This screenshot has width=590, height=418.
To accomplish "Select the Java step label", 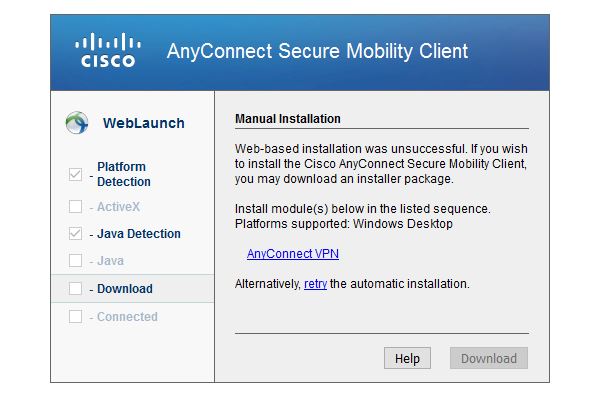I will coord(110,260).
